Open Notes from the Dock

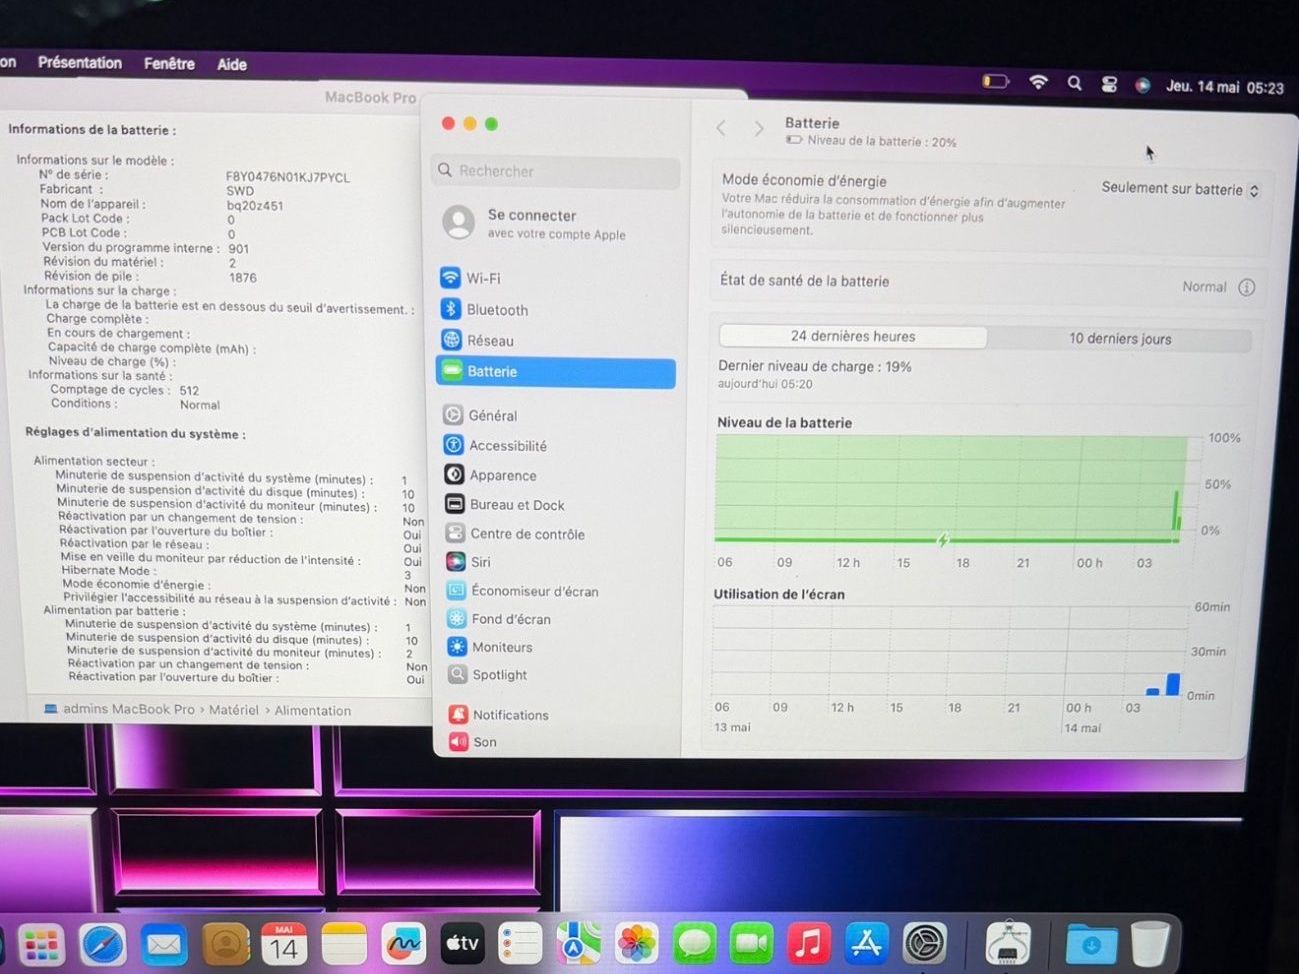(x=344, y=943)
